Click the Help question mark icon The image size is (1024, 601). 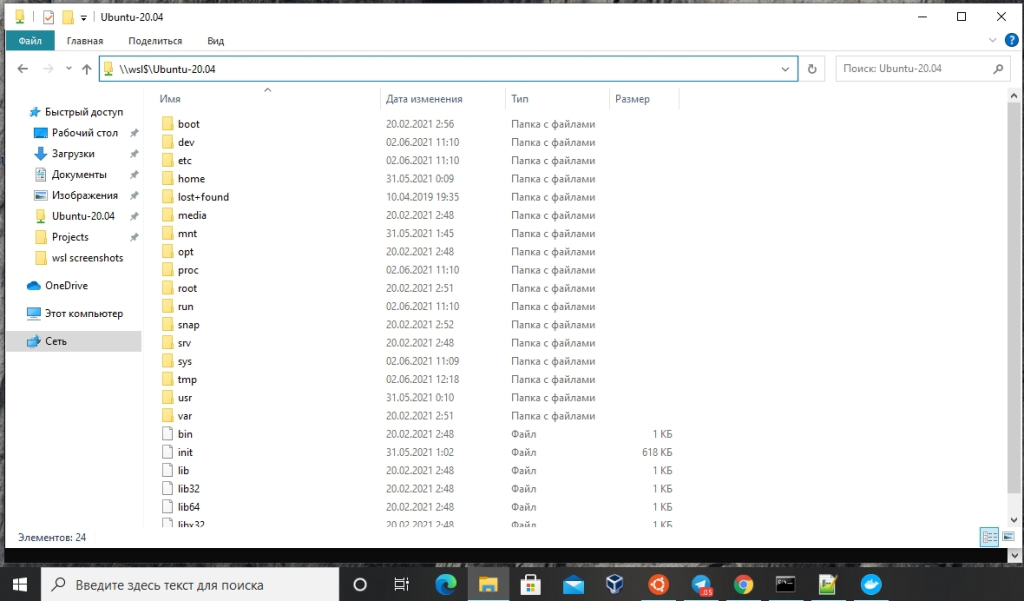click(x=1011, y=41)
